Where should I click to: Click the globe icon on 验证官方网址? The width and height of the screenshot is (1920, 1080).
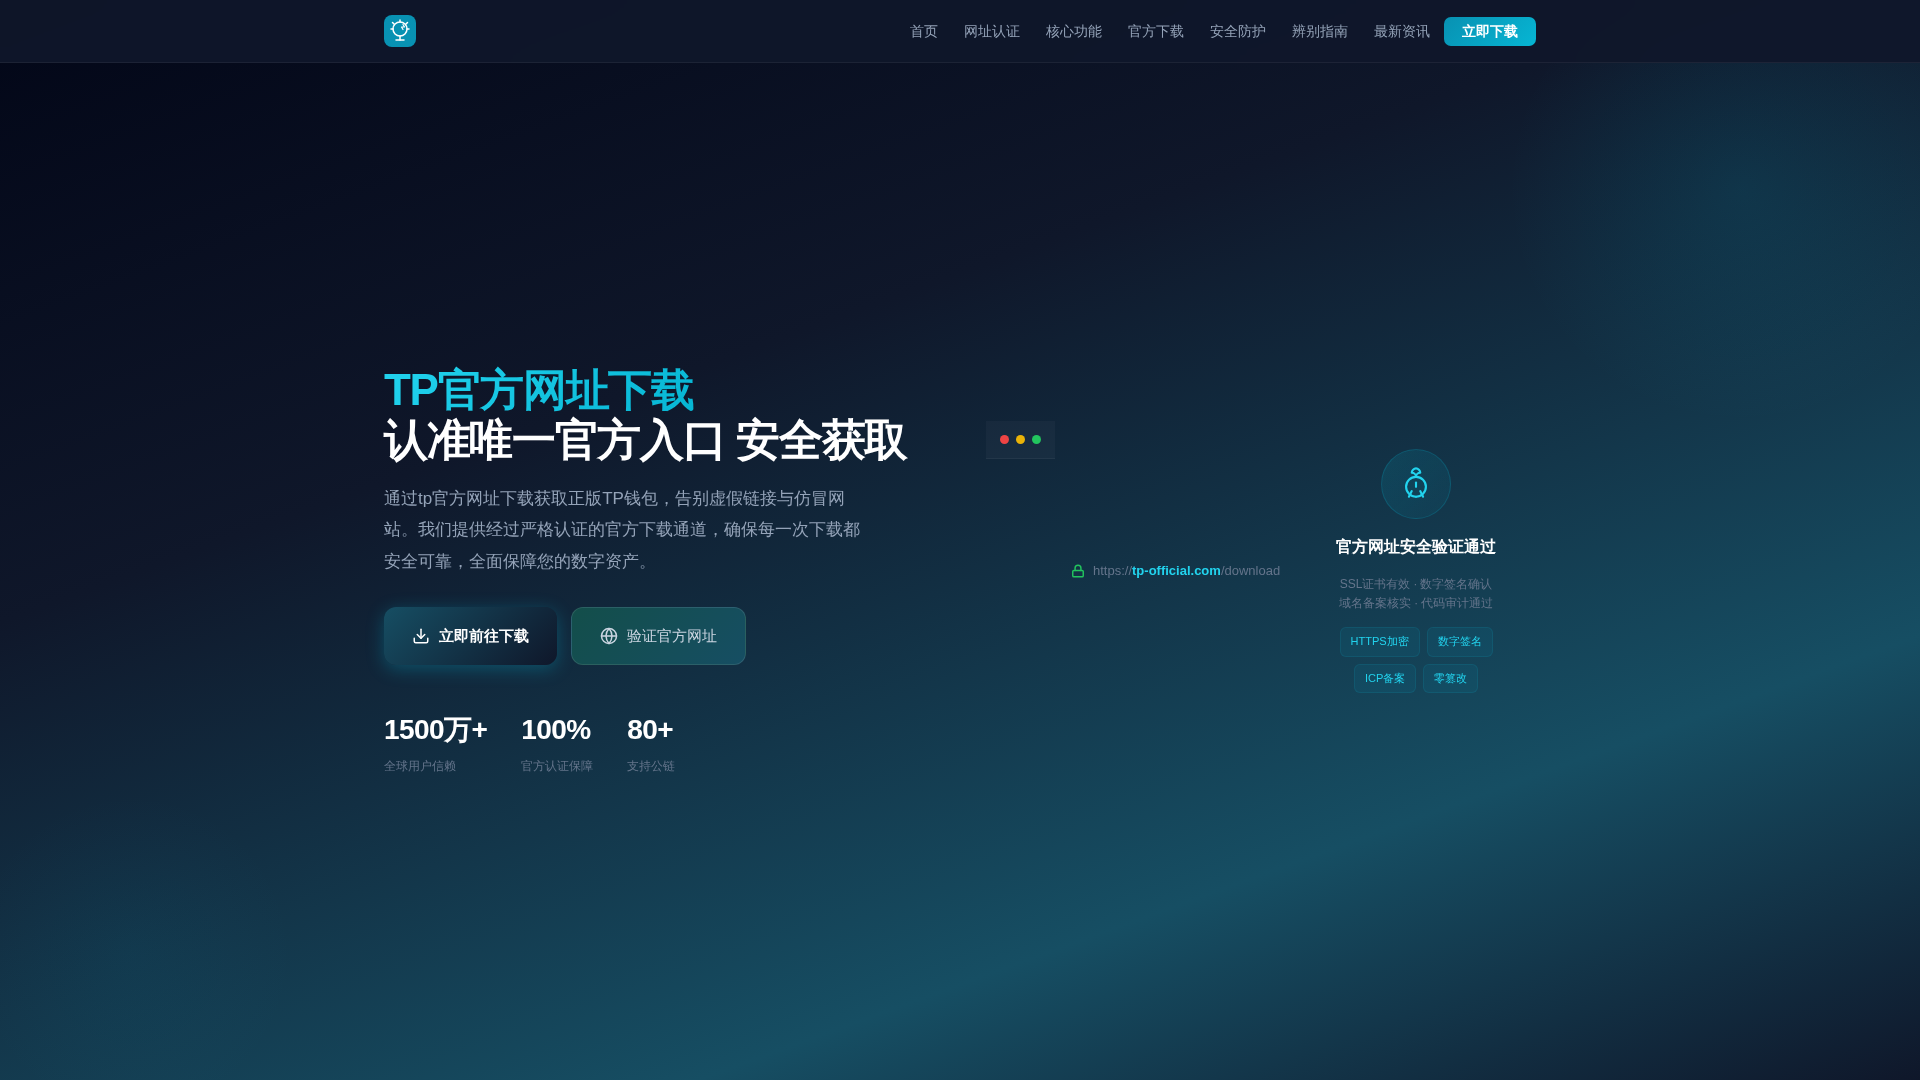pyautogui.click(x=609, y=636)
